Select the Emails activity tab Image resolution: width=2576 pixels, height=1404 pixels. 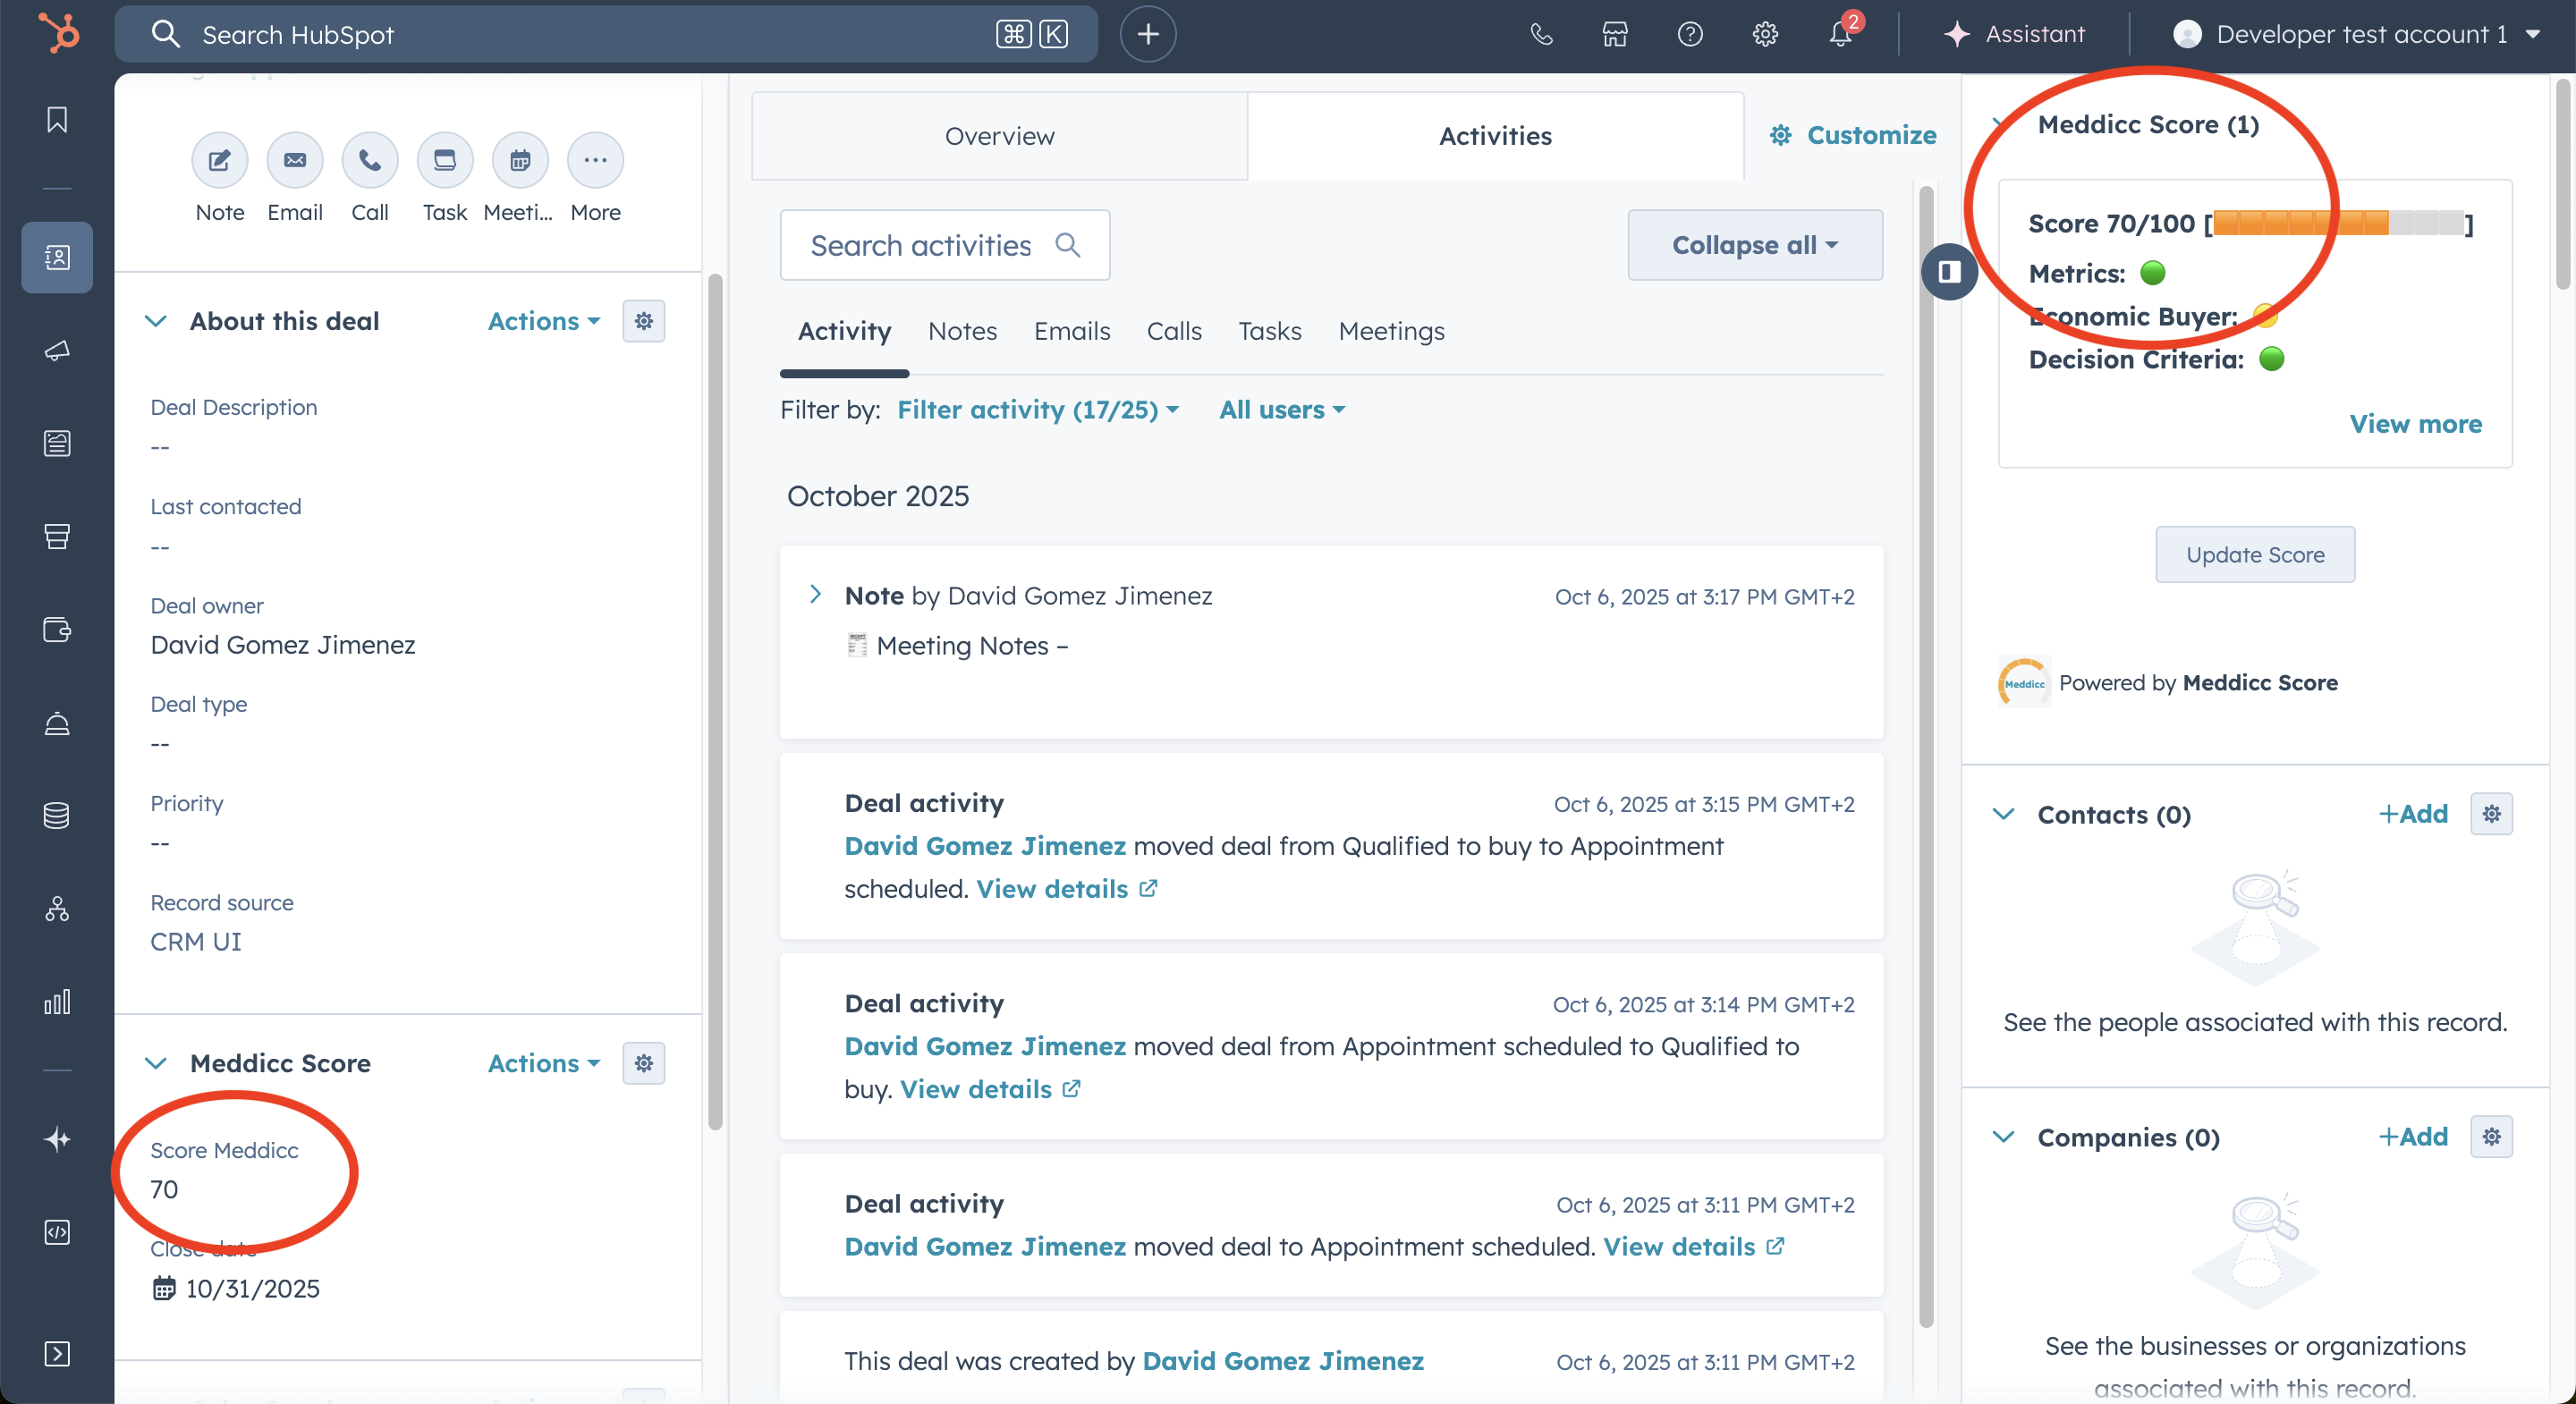click(1071, 331)
